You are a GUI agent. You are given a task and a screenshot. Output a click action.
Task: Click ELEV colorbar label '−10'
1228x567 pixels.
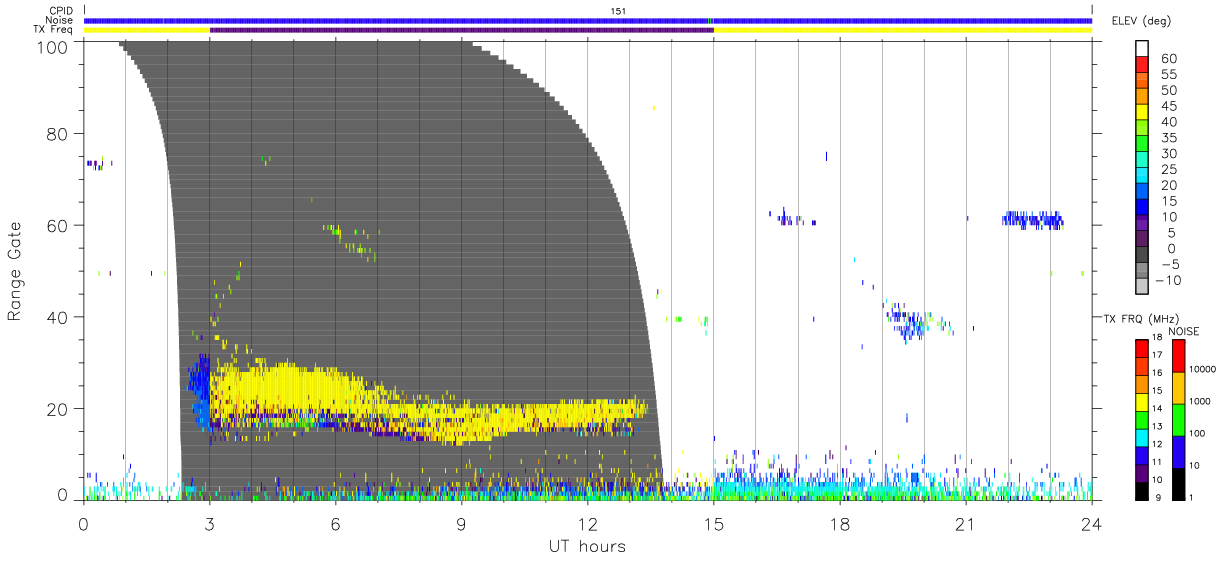tap(1166, 280)
